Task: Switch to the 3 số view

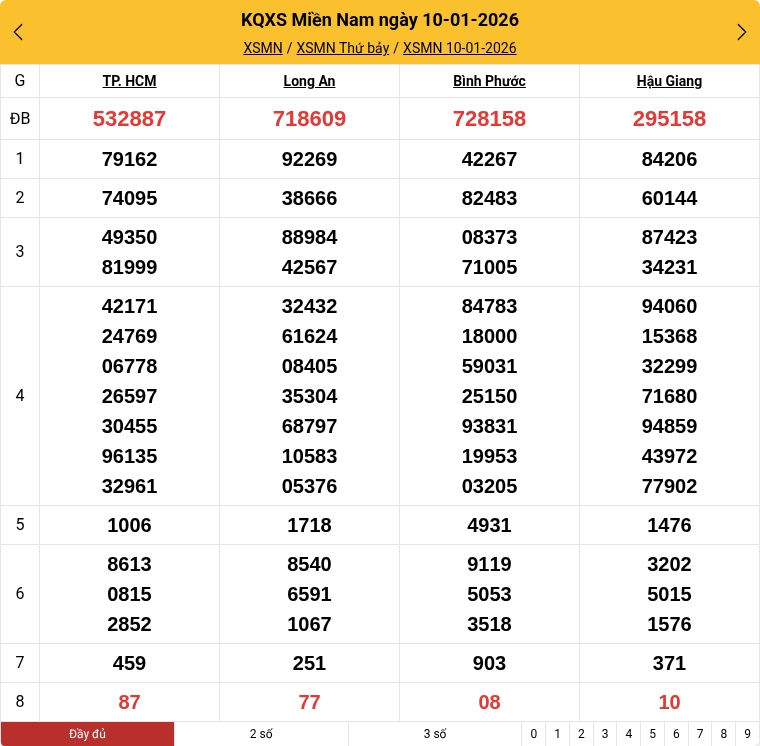Action: tap(435, 734)
